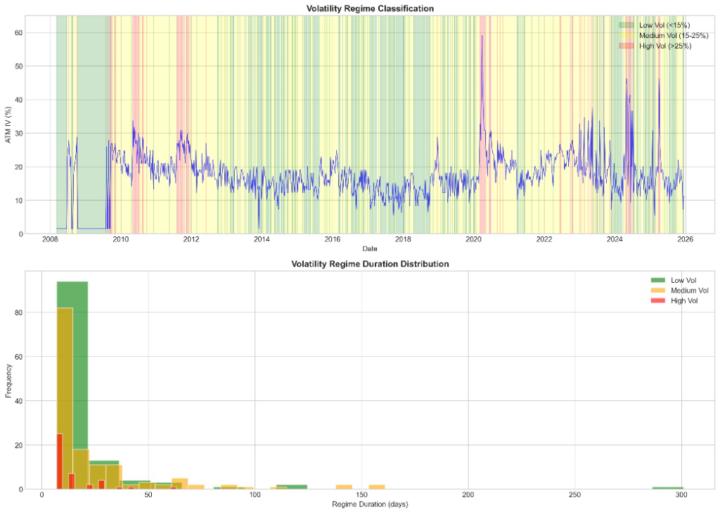
Task: Click the ATM IV (%) axis label
Action: [x=8, y=124]
